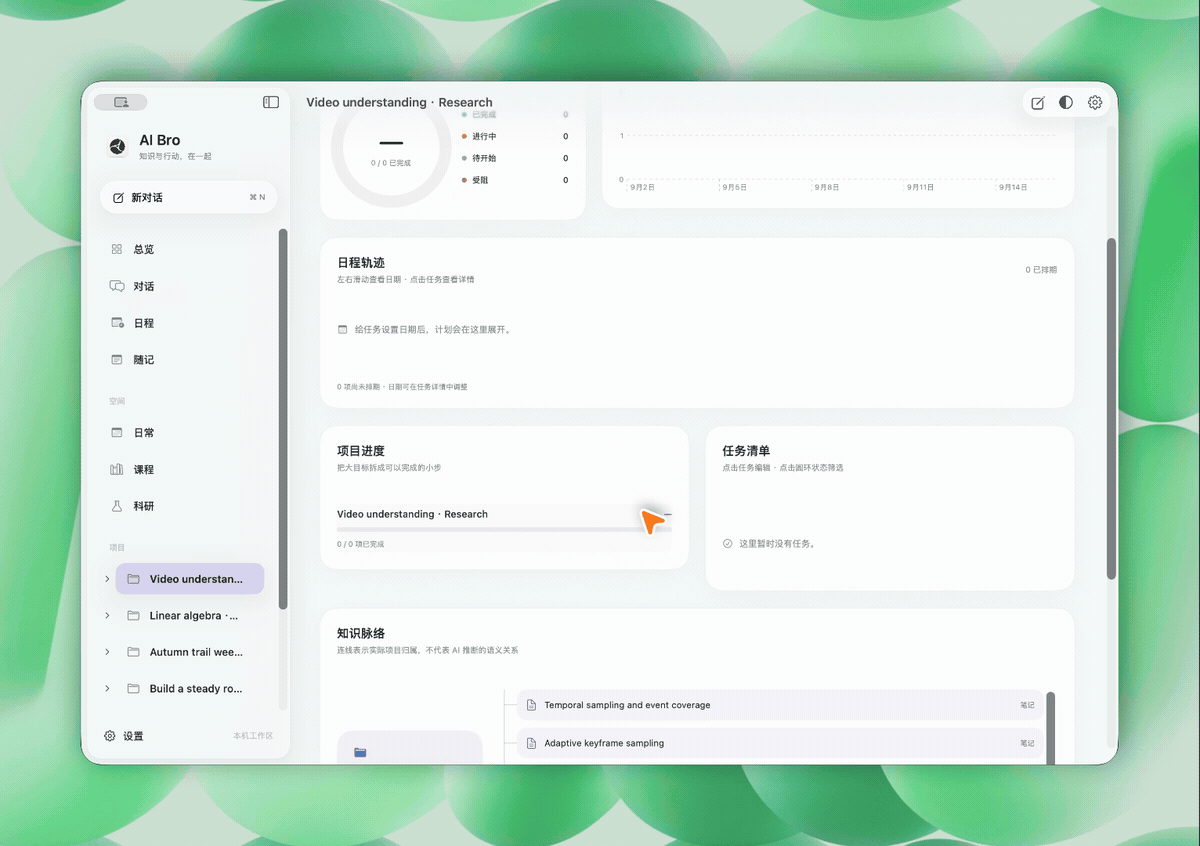Click the 日程轨迹 heading

click(361, 262)
